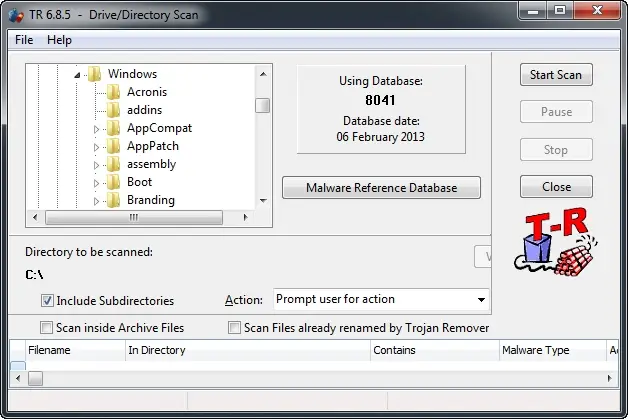Click the Acronis folder icon
Viewport: 628px width, 419px height.
point(114,92)
